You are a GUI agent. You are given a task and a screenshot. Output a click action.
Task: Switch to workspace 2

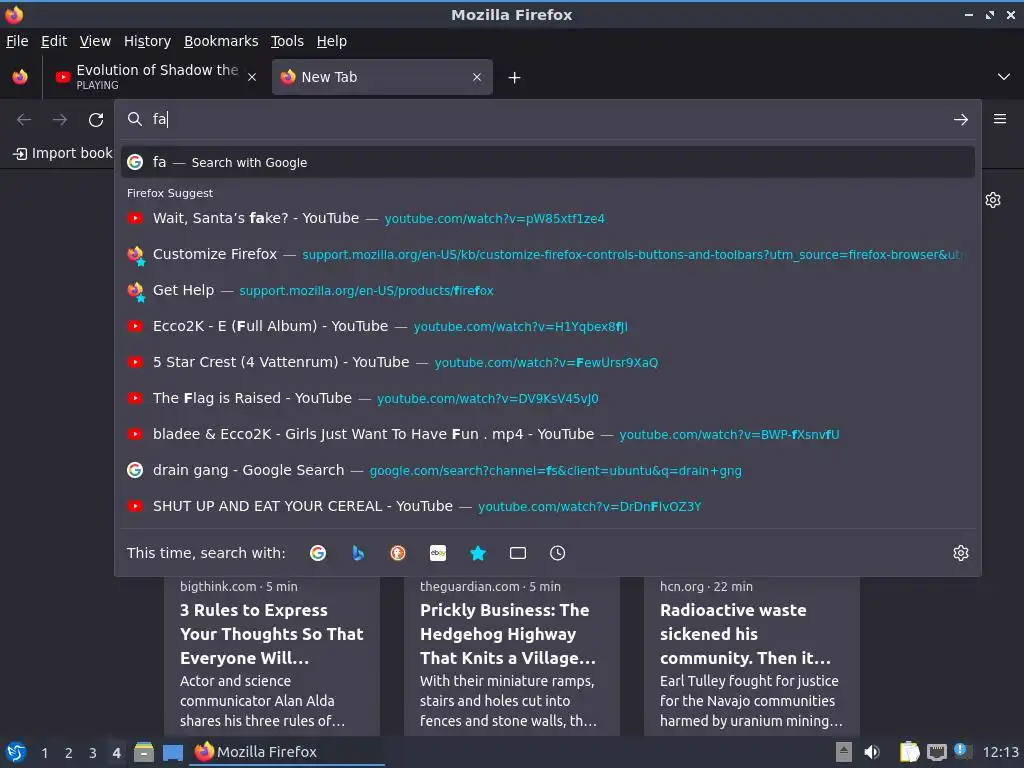(69, 753)
